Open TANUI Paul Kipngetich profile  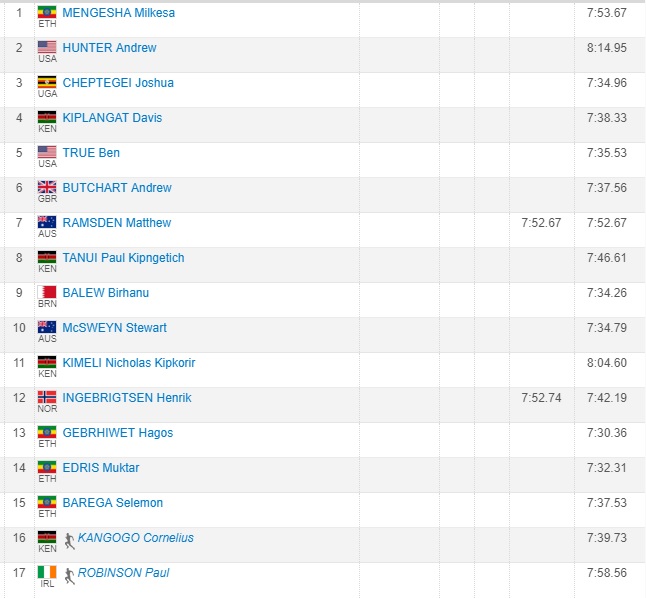tap(123, 258)
